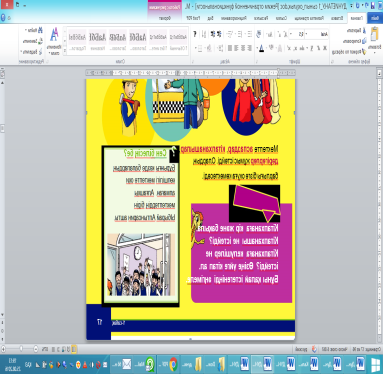Screen dimensions: 383x374
Task: Click the font color A icon
Action: (261, 49)
